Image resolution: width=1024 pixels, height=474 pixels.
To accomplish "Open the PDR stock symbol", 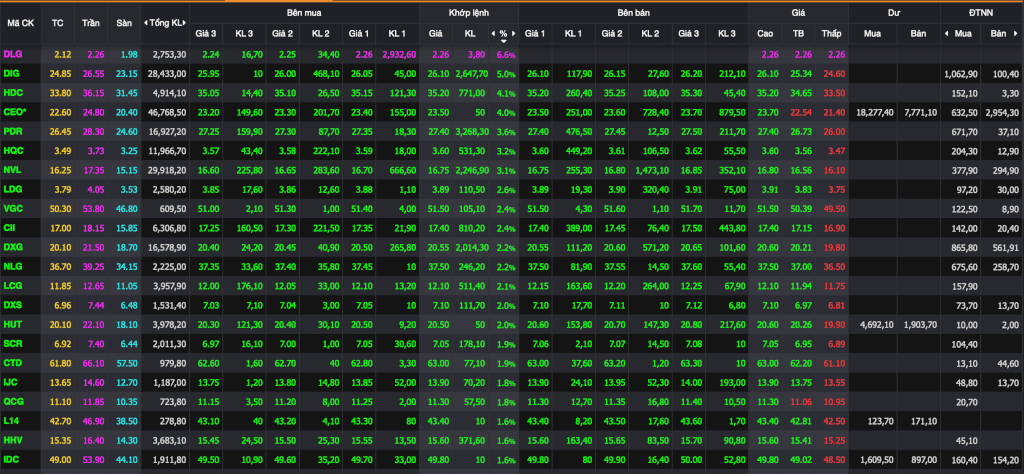I will (13, 131).
